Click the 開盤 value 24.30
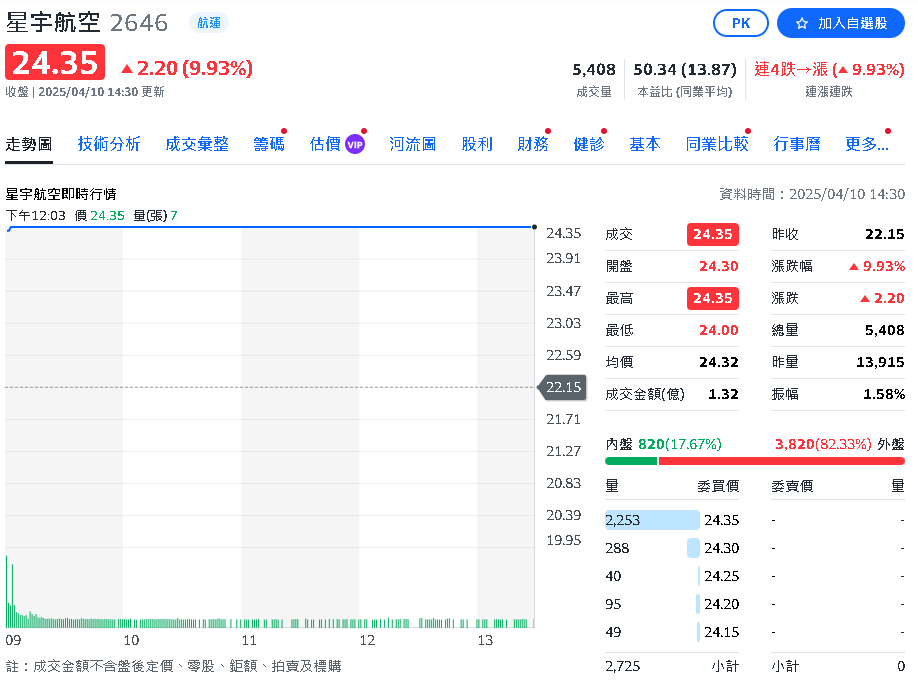This screenshot has width=918, height=687. (718, 266)
